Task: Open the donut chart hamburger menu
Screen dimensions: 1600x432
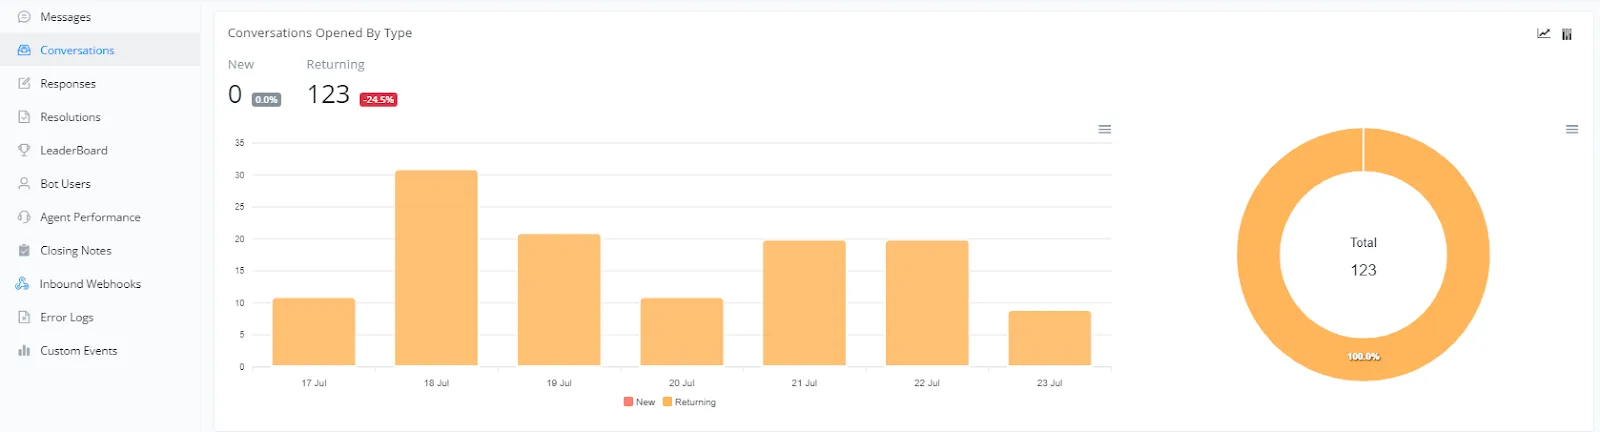Action: coord(1572,129)
